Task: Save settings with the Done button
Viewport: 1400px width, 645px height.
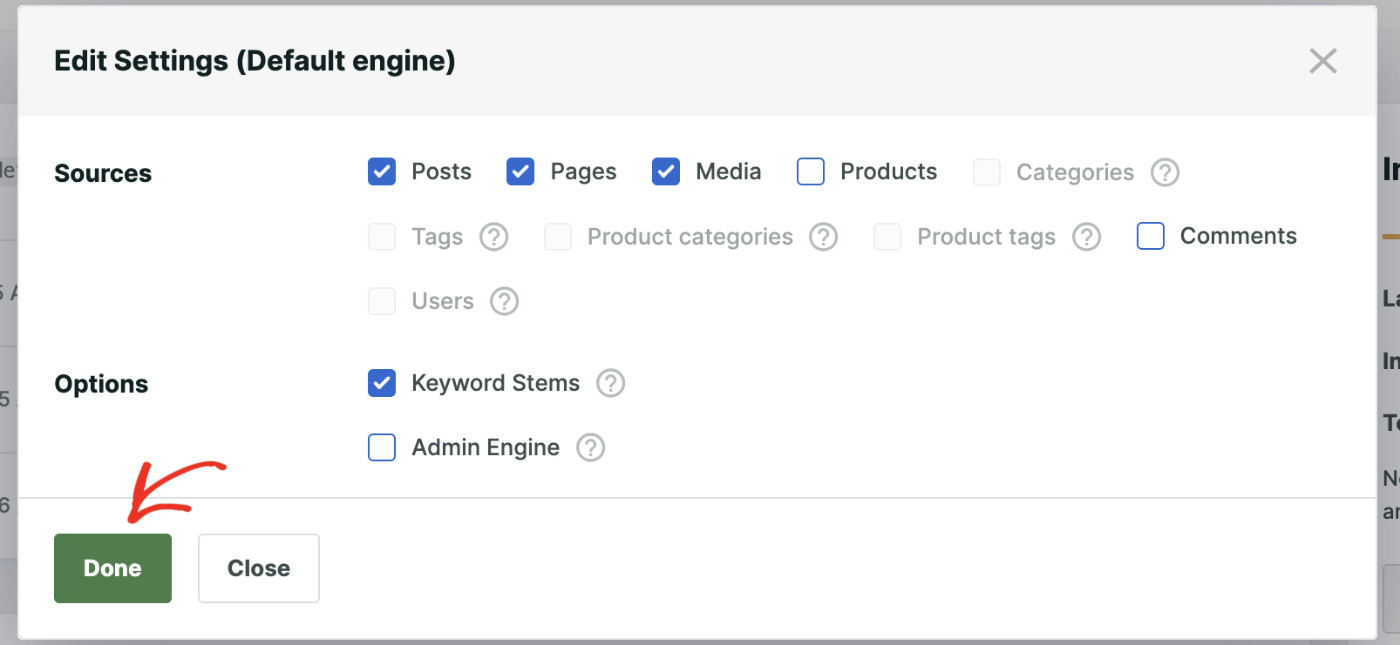Action: [x=112, y=568]
